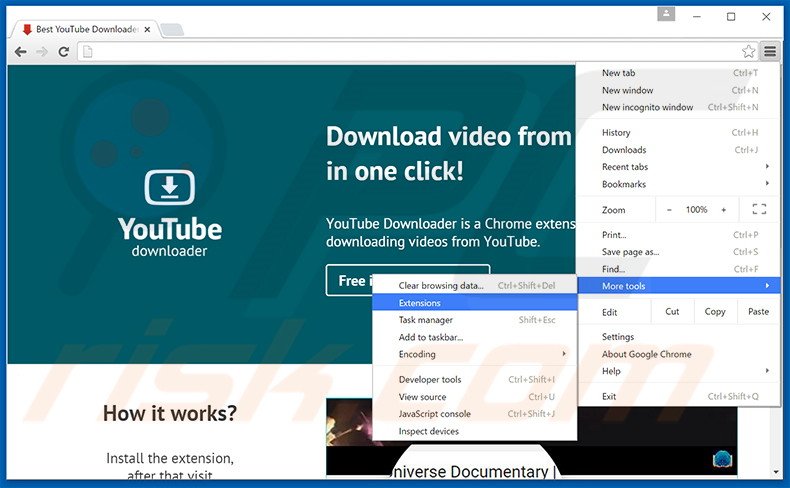The width and height of the screenshot is (790, 488).
Task: Select Extensions in More tools submenu
Action: click(x=474, y=303)
